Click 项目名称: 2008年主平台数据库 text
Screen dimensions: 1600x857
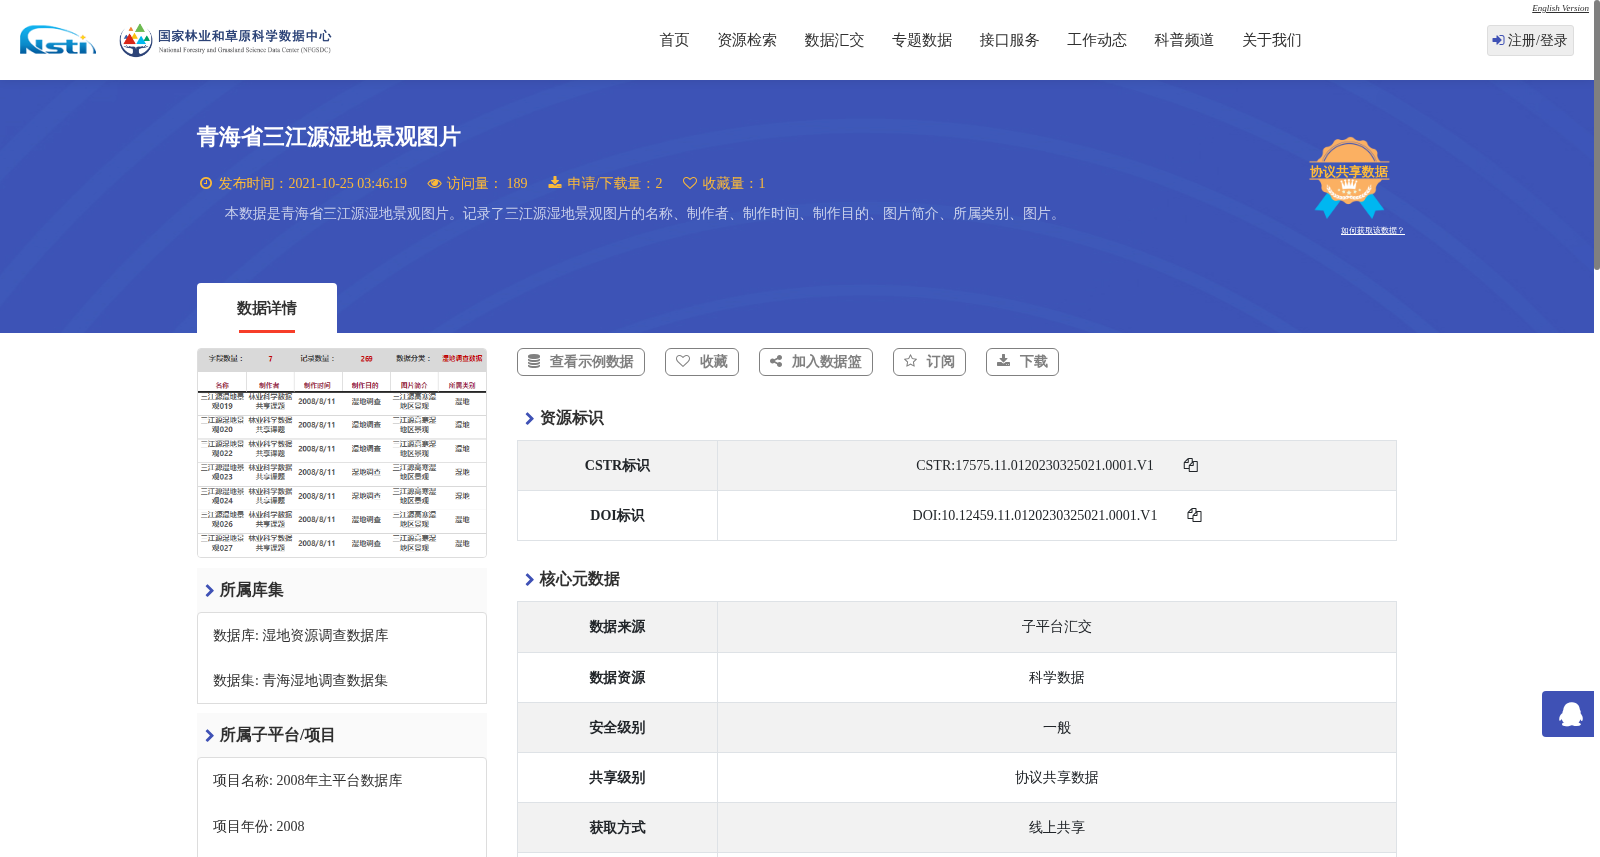(x=307, y=781)
